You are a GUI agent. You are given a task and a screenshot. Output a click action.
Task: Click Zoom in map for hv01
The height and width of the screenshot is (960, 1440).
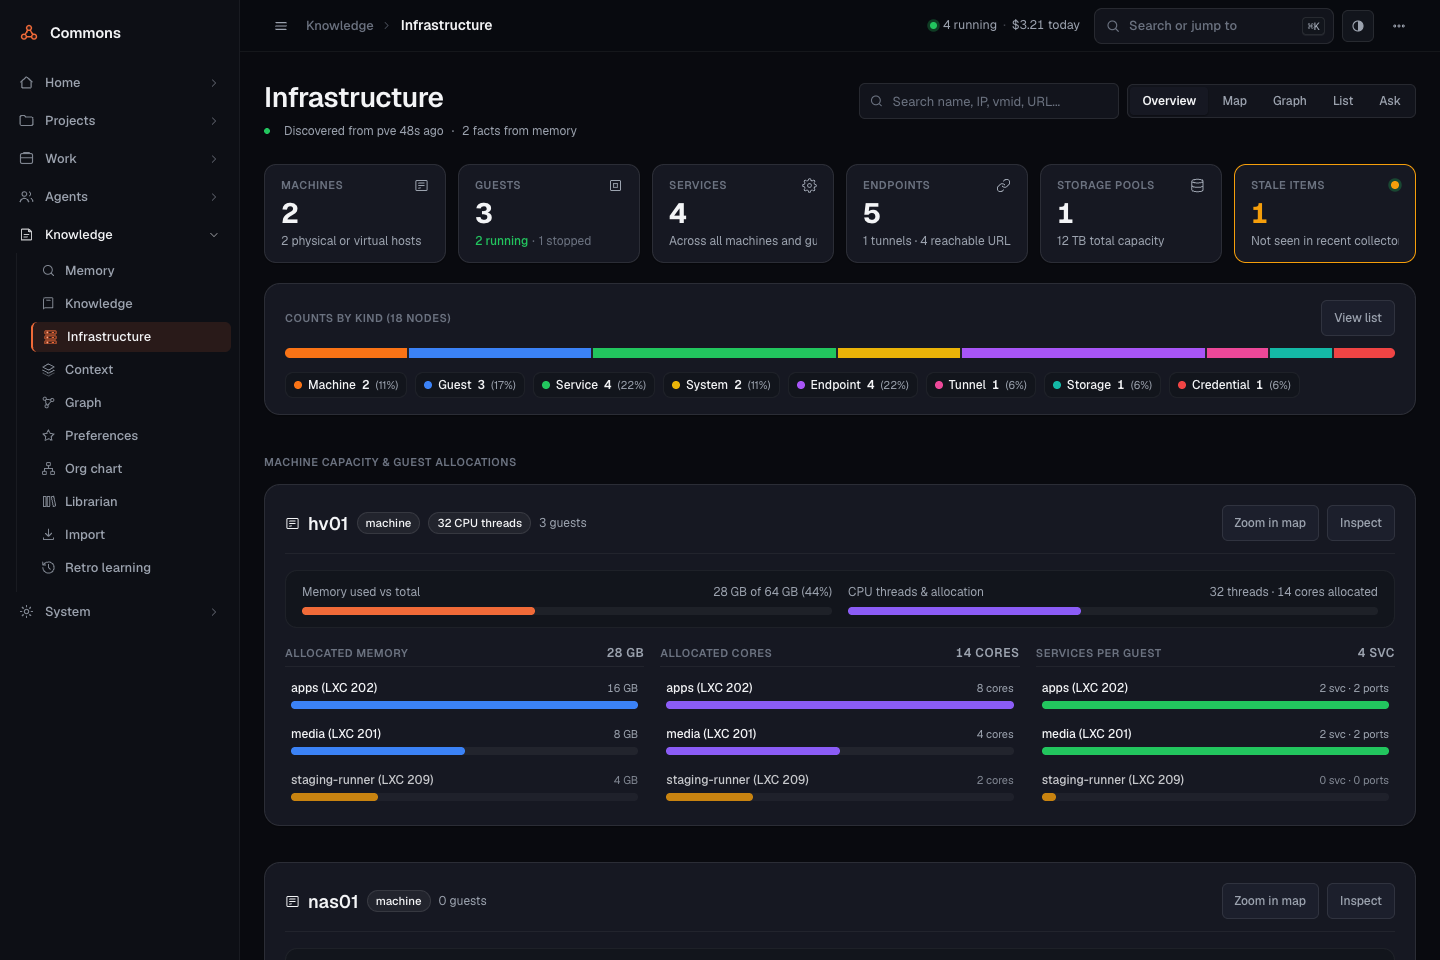(x=1270, y=523)
